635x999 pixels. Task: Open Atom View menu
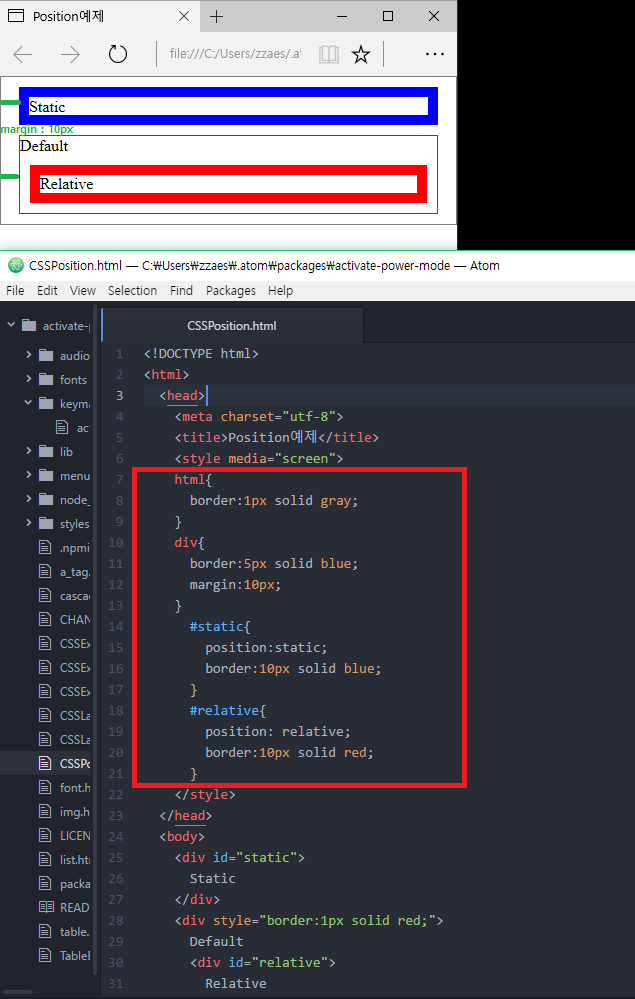(x=83, y=291)
